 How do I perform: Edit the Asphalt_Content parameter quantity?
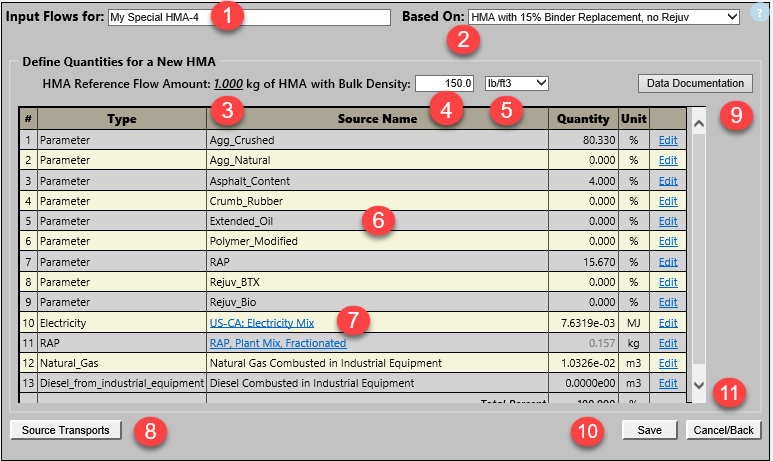click(x=667, y=181)
